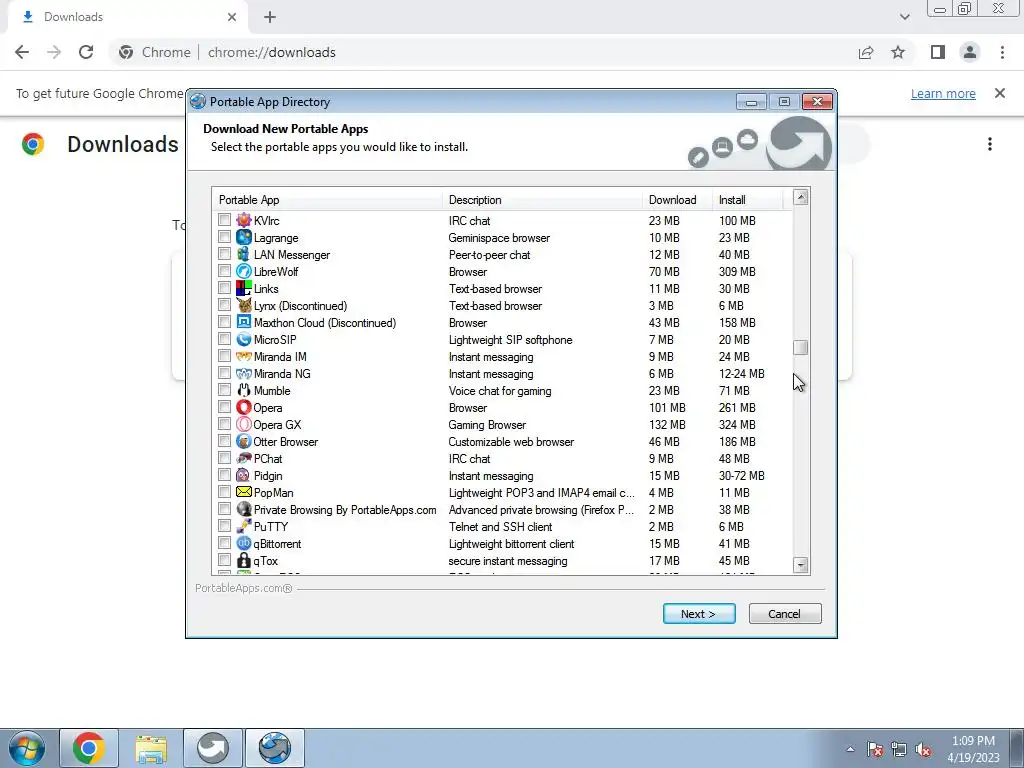Image resolution: width=1024 pixels, height=768 pixels.
Task: Open Chrome share page icon
Action: pos(866,52)
